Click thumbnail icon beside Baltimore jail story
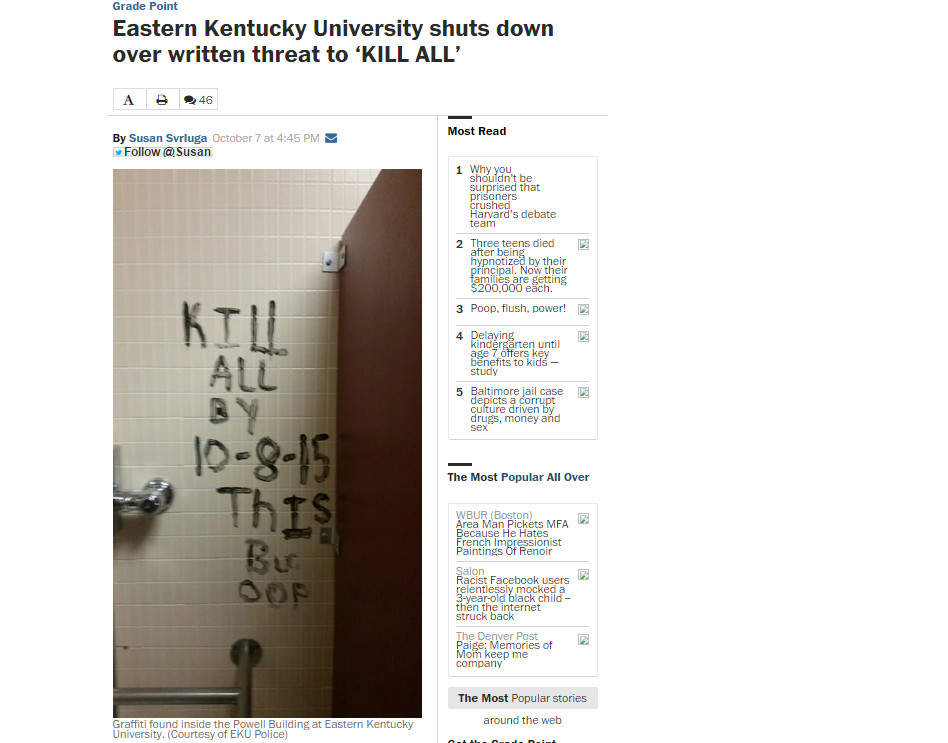Image resolution: width=948 pixels, height=743 pixels. coord(583,392)
